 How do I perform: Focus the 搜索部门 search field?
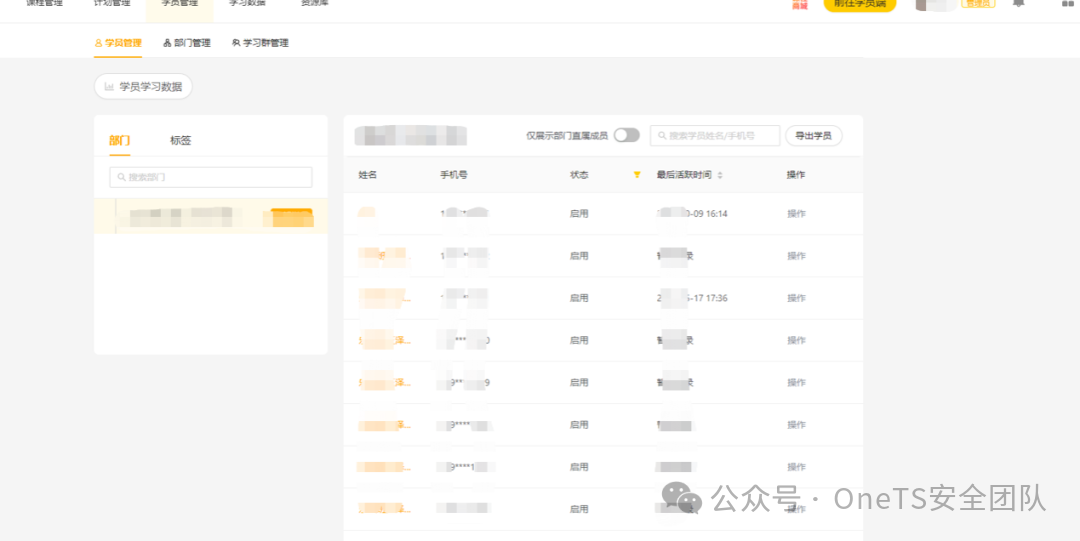click(x=211, y=177)
